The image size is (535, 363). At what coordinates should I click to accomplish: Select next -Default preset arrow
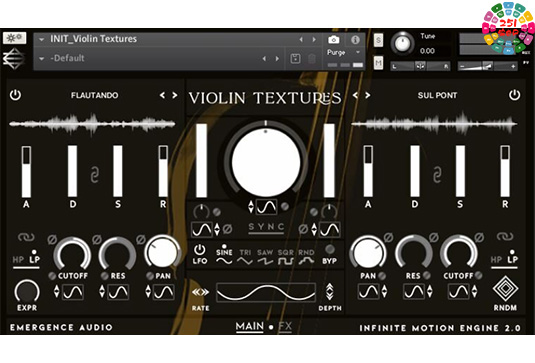(x=277, y=59)
